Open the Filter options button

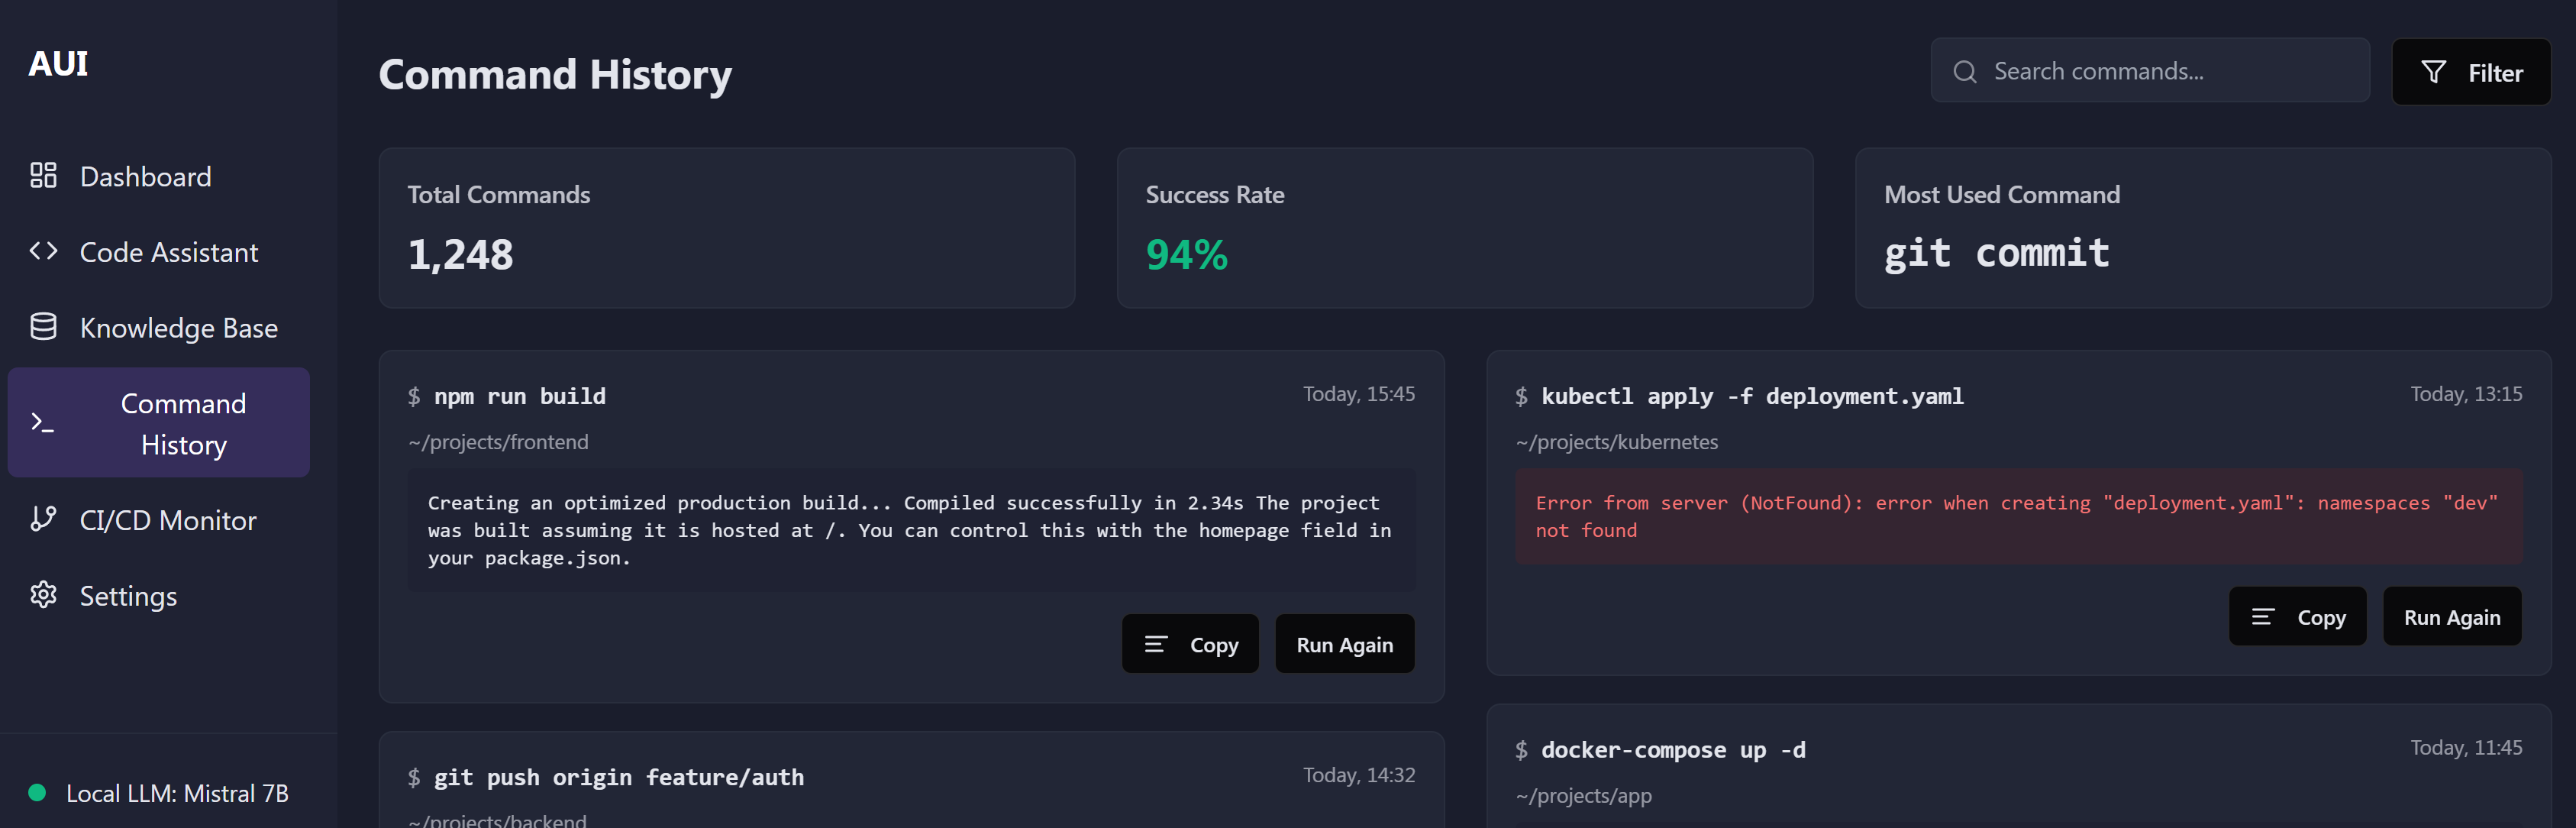(2470, 72)
